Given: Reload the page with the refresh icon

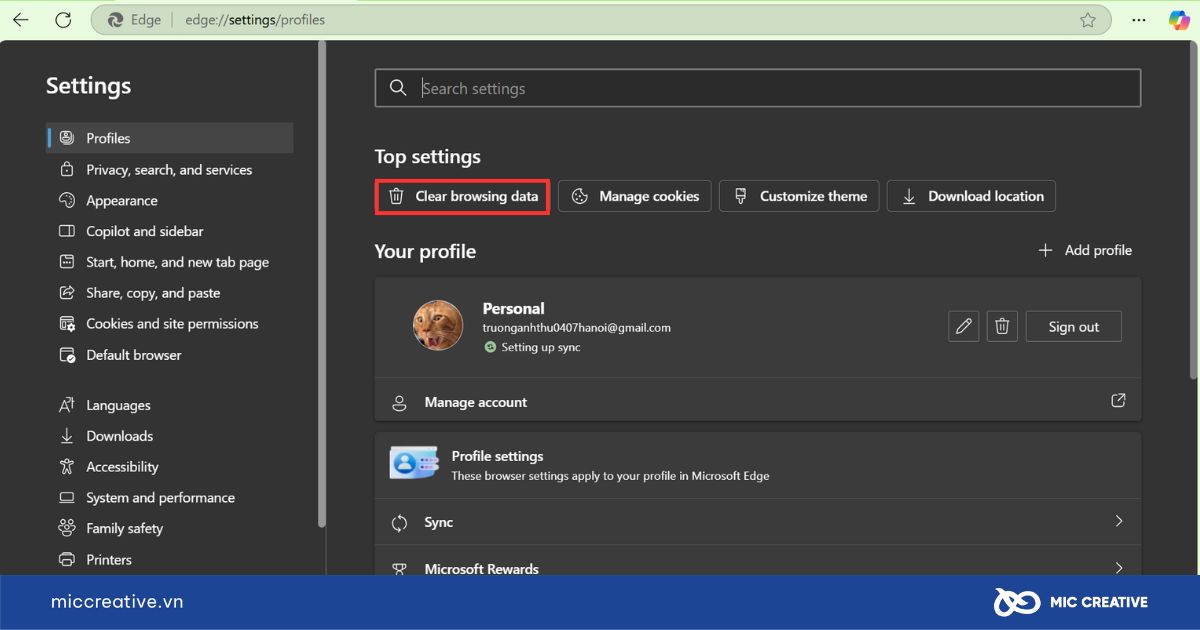Looking at the screenshot, I should [63, 20].
